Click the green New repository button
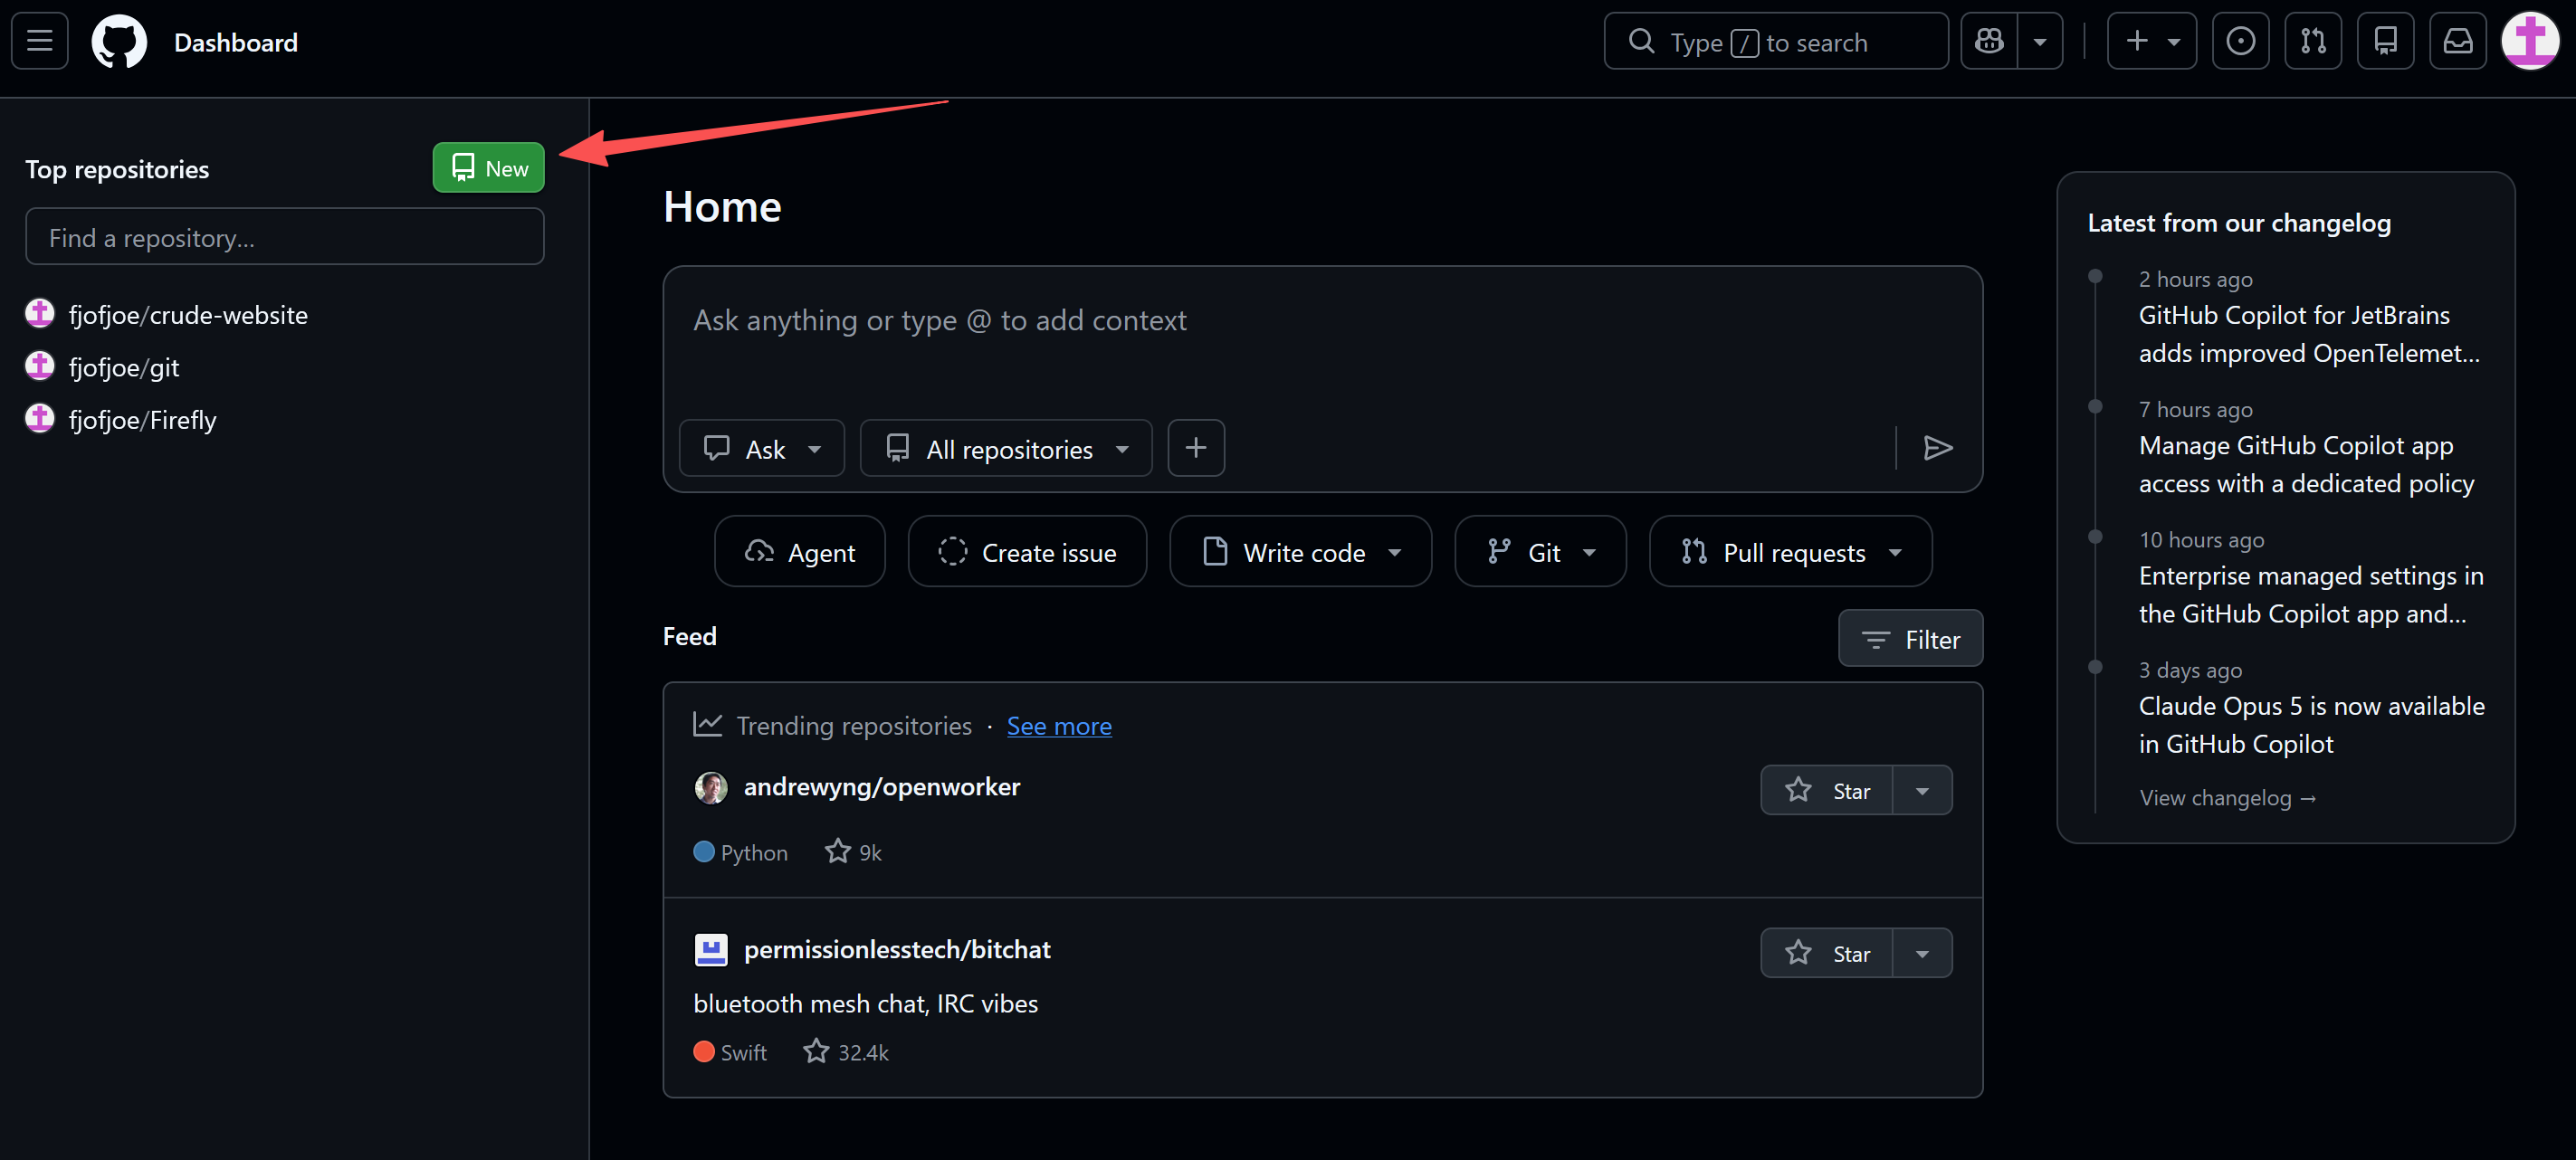The image size is (2576, 1160). coord(488,168)
